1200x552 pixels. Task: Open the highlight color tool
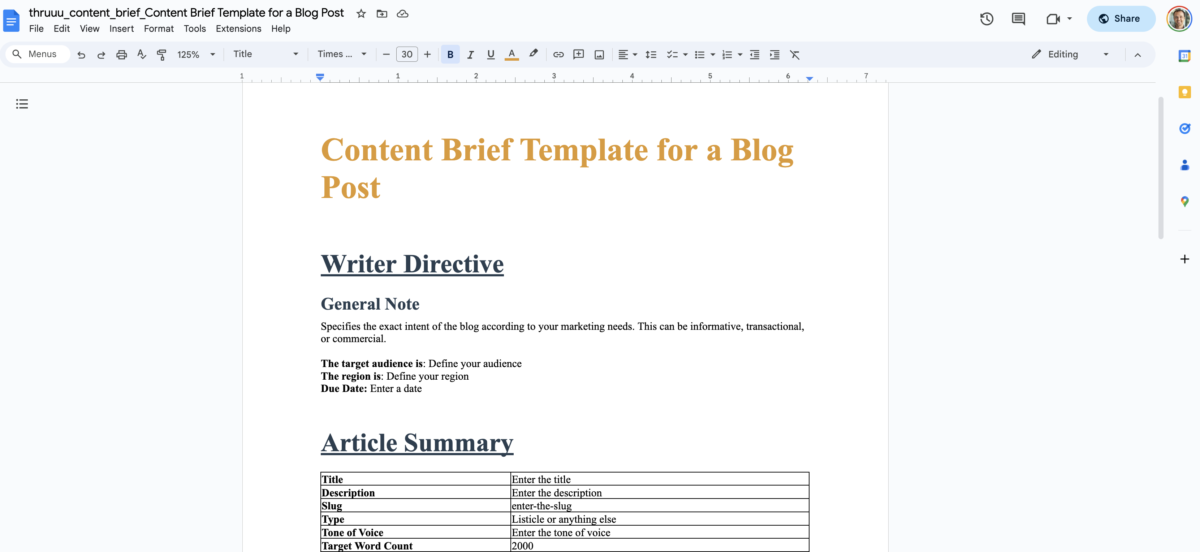[x=533, y=54]
